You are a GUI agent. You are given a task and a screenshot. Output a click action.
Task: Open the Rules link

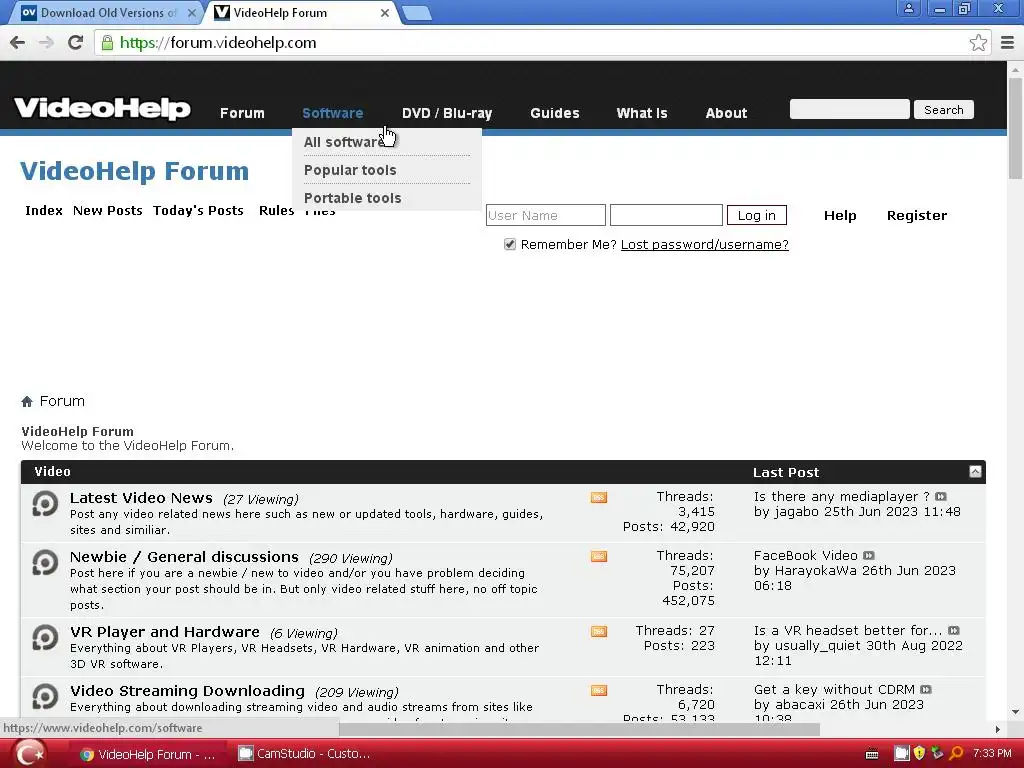(276, 210)
